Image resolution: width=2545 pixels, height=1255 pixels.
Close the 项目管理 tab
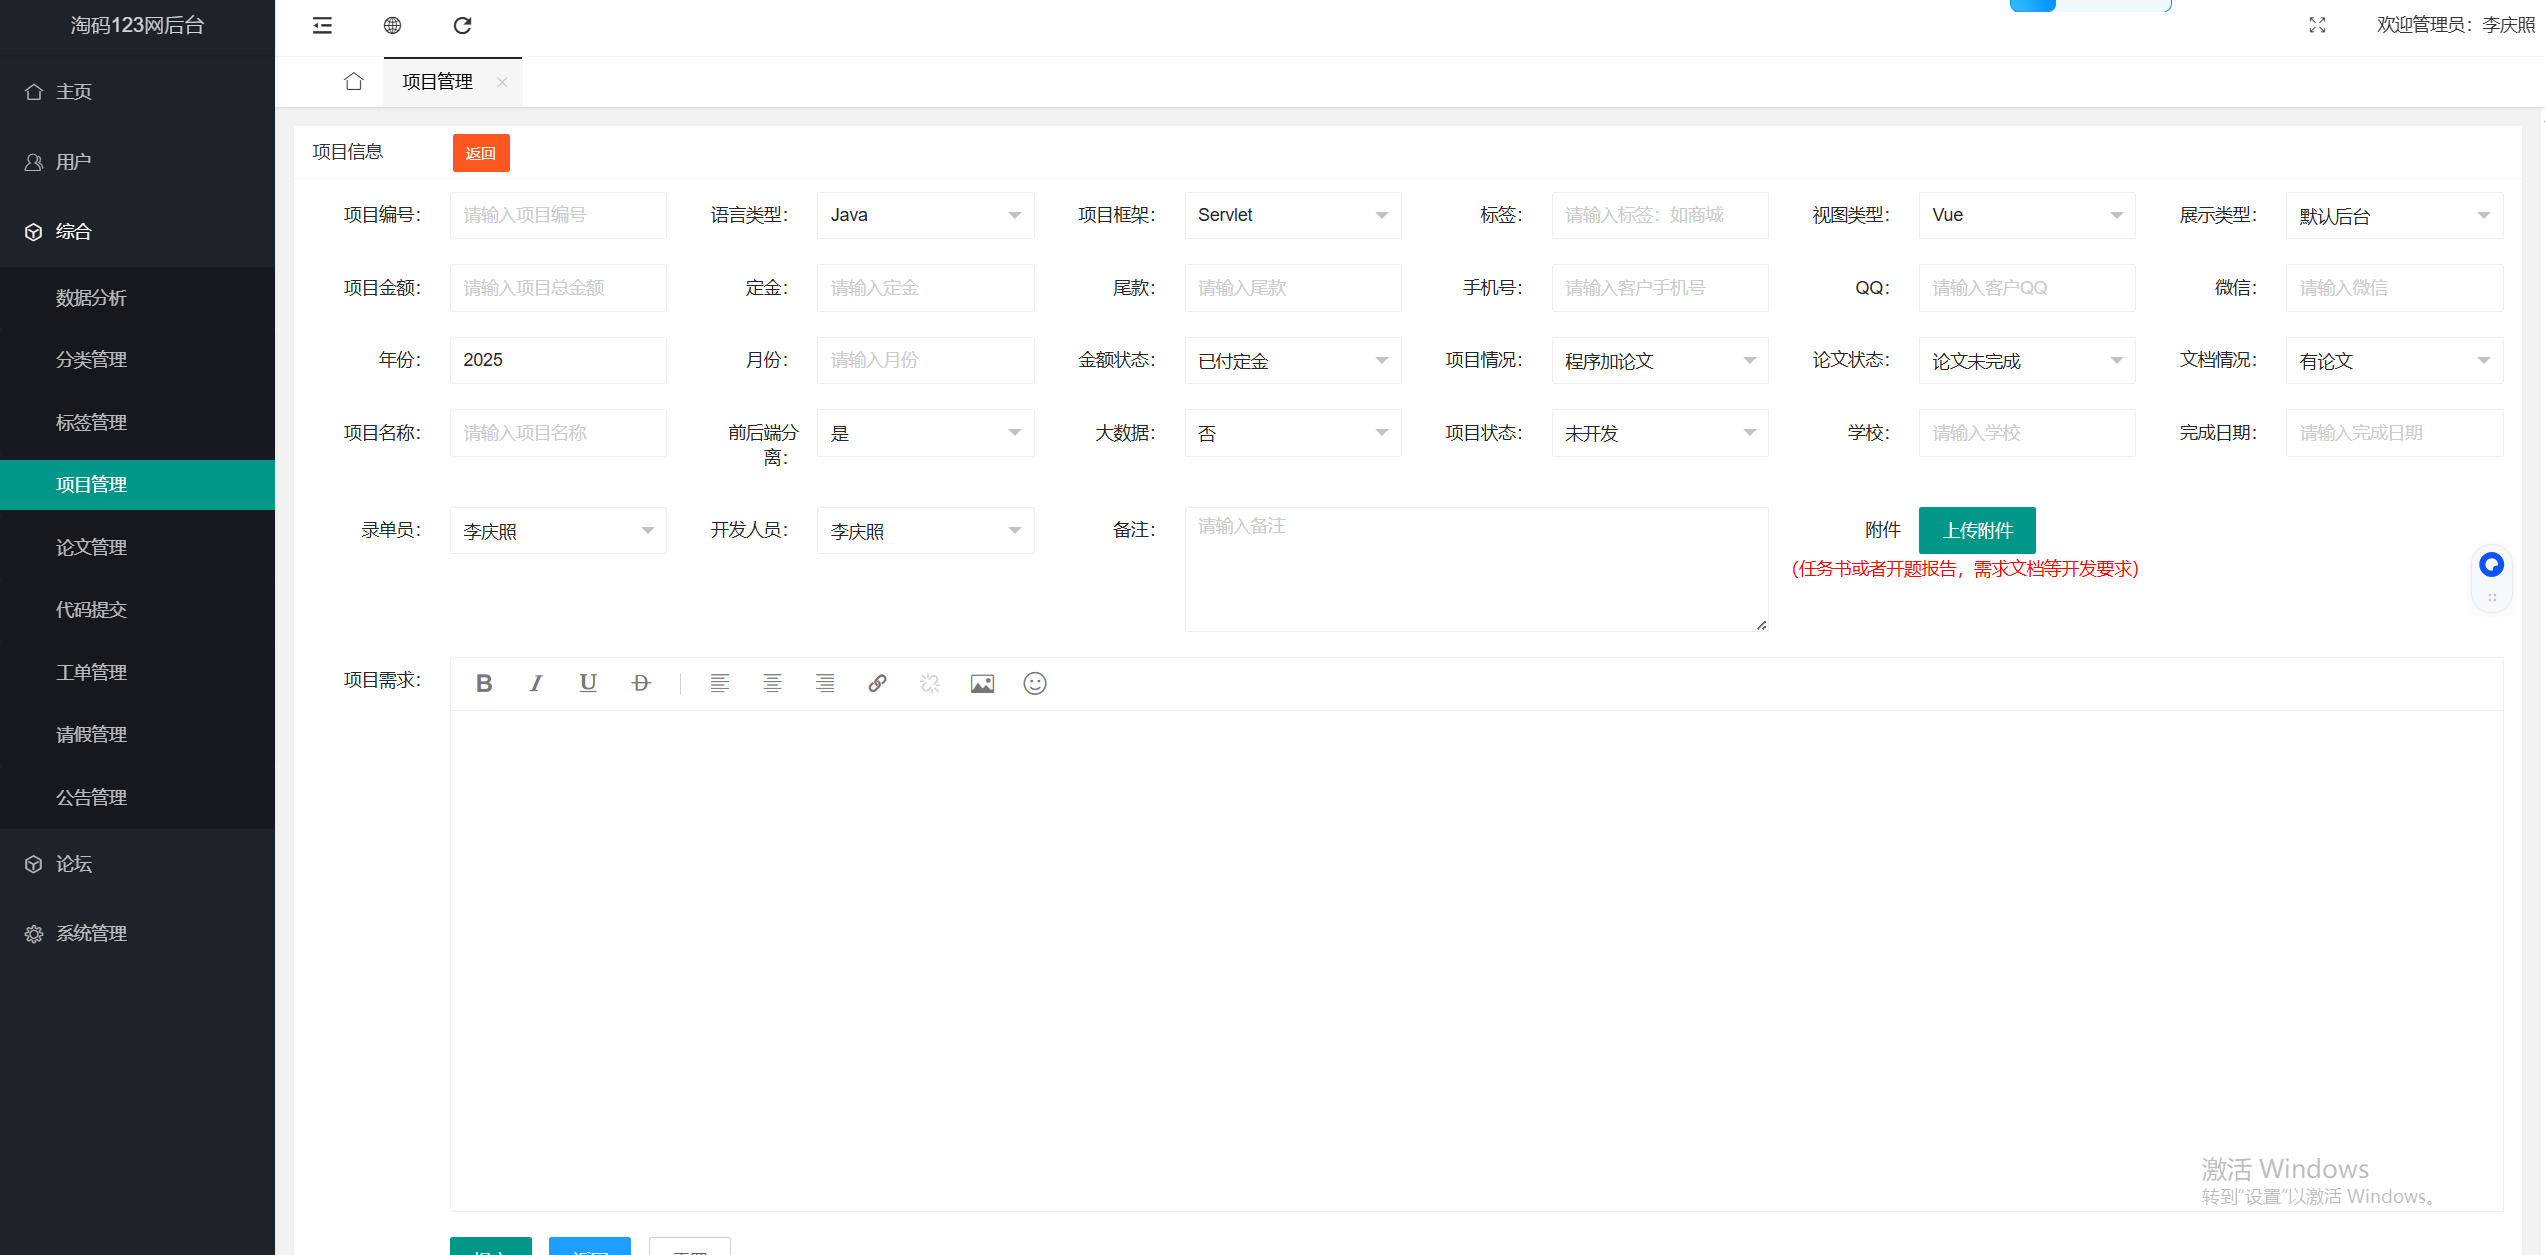point(502,82)
